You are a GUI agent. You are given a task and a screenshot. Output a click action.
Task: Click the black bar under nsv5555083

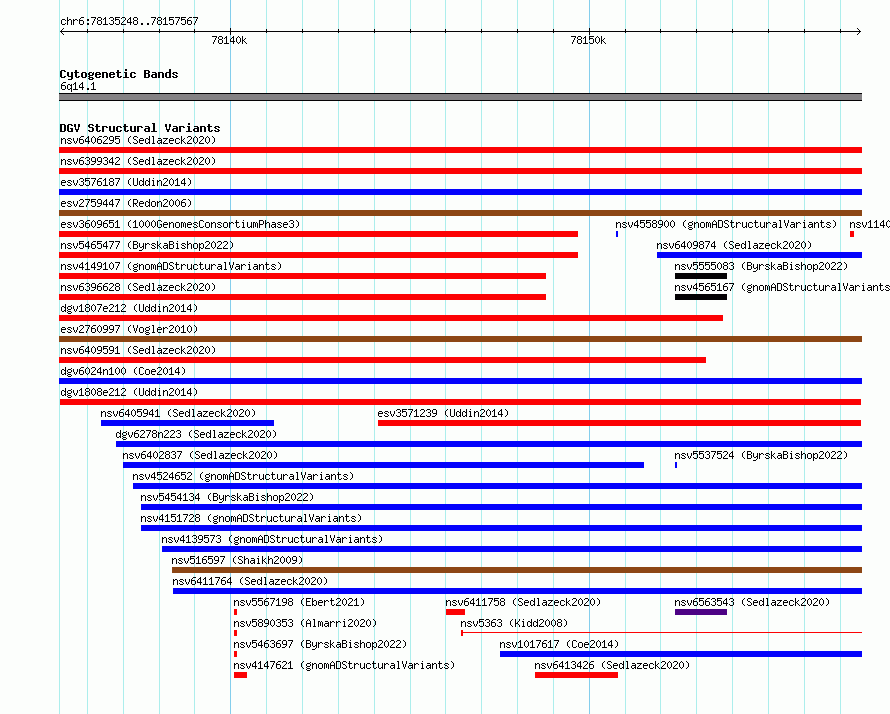701,276
